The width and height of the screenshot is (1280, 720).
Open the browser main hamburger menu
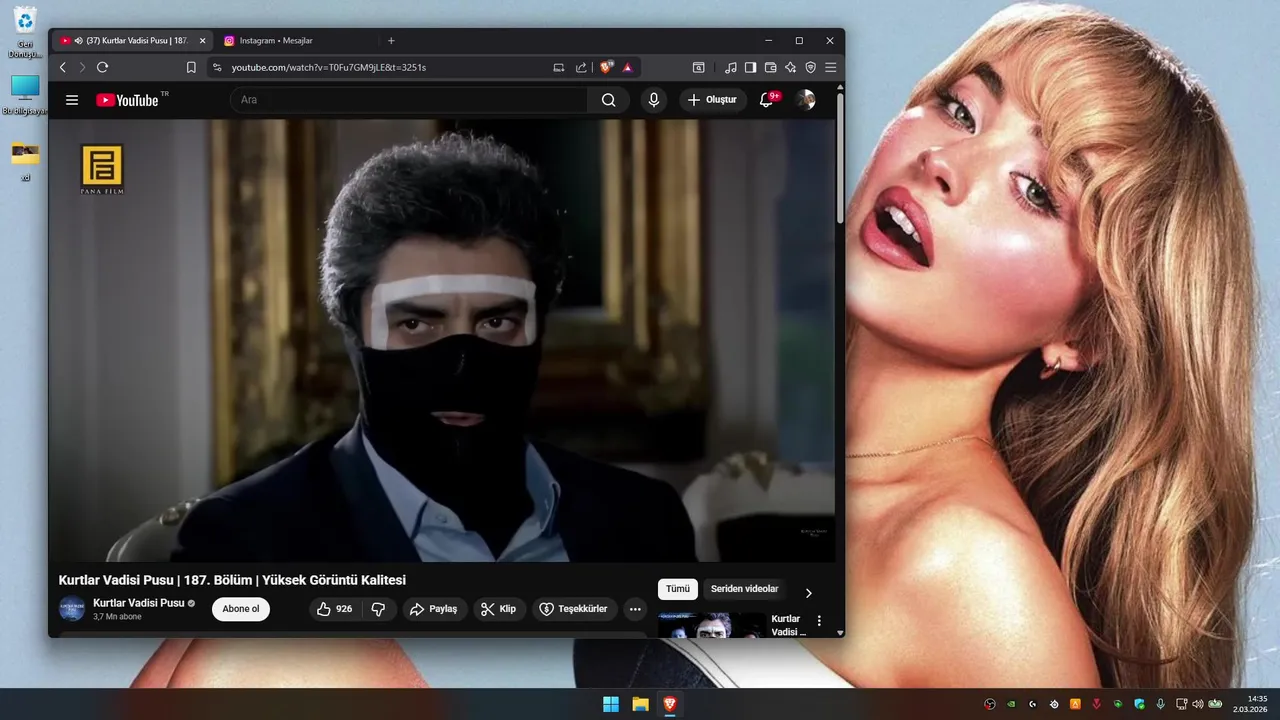pyautogui.click(x=831, y=67)
